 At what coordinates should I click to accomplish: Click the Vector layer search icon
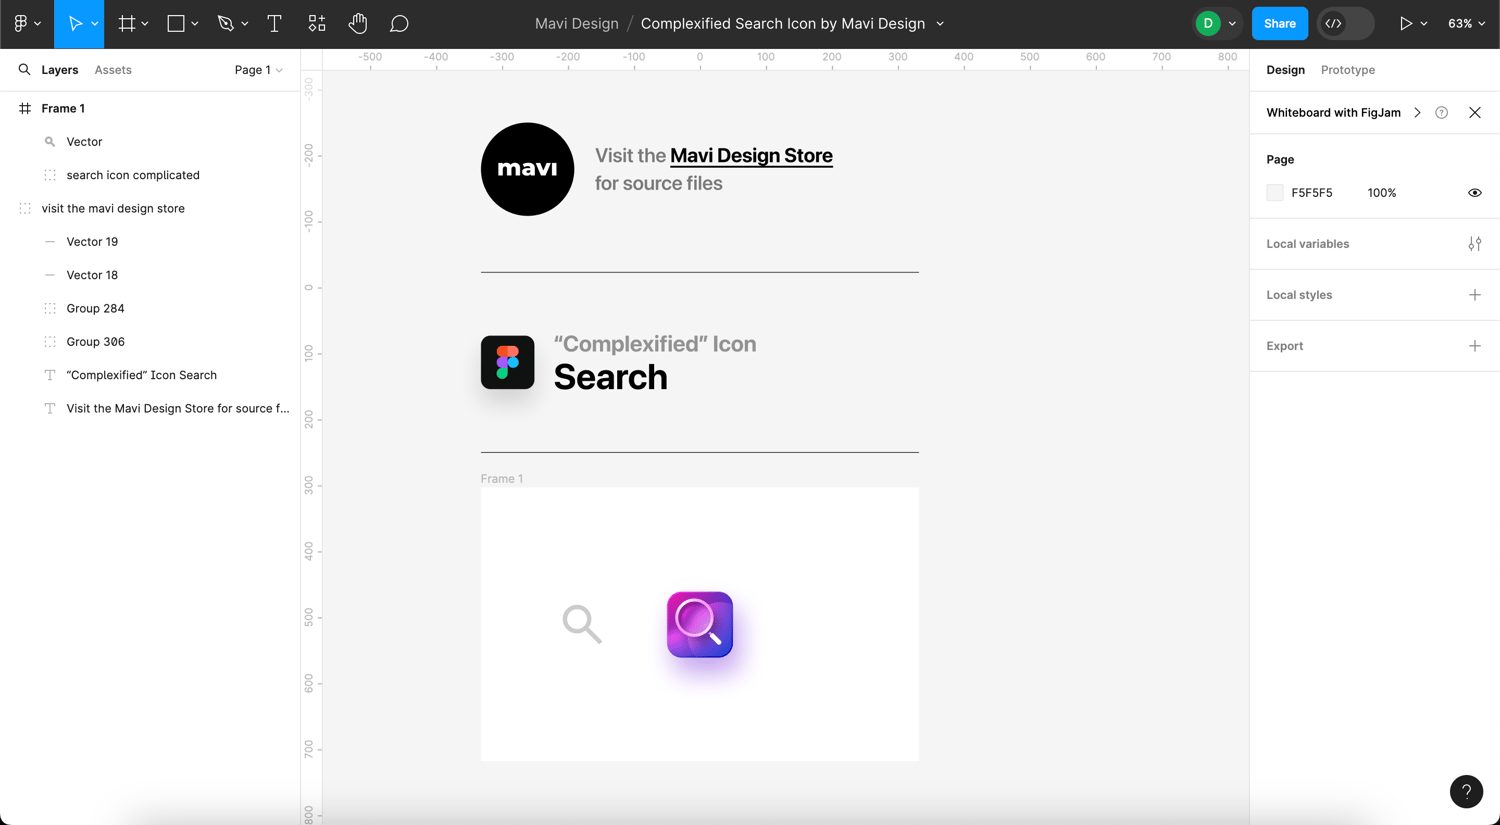tap(50, 142)
